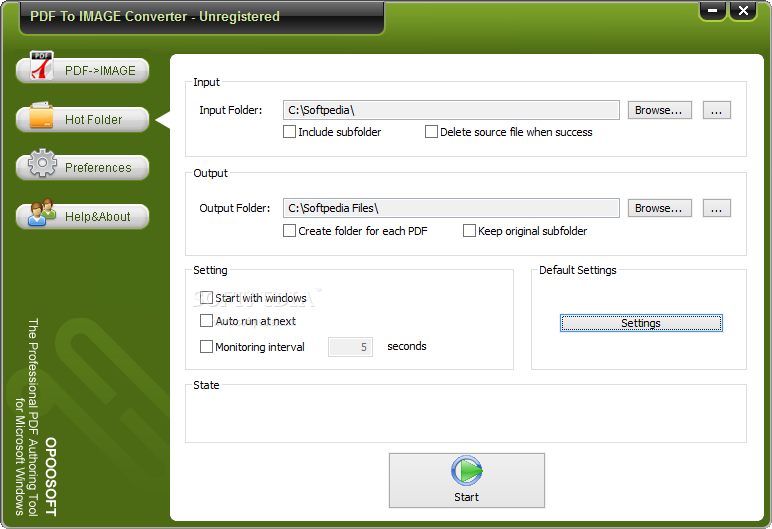
Task: Go to Help&About section label
Action: pyautogui.click(x=97, y=217)
